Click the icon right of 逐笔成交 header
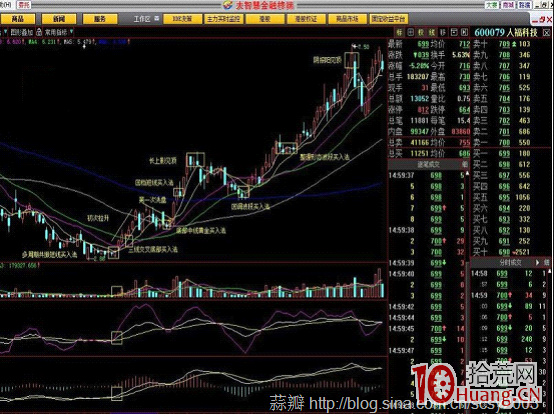 point(465,164)
